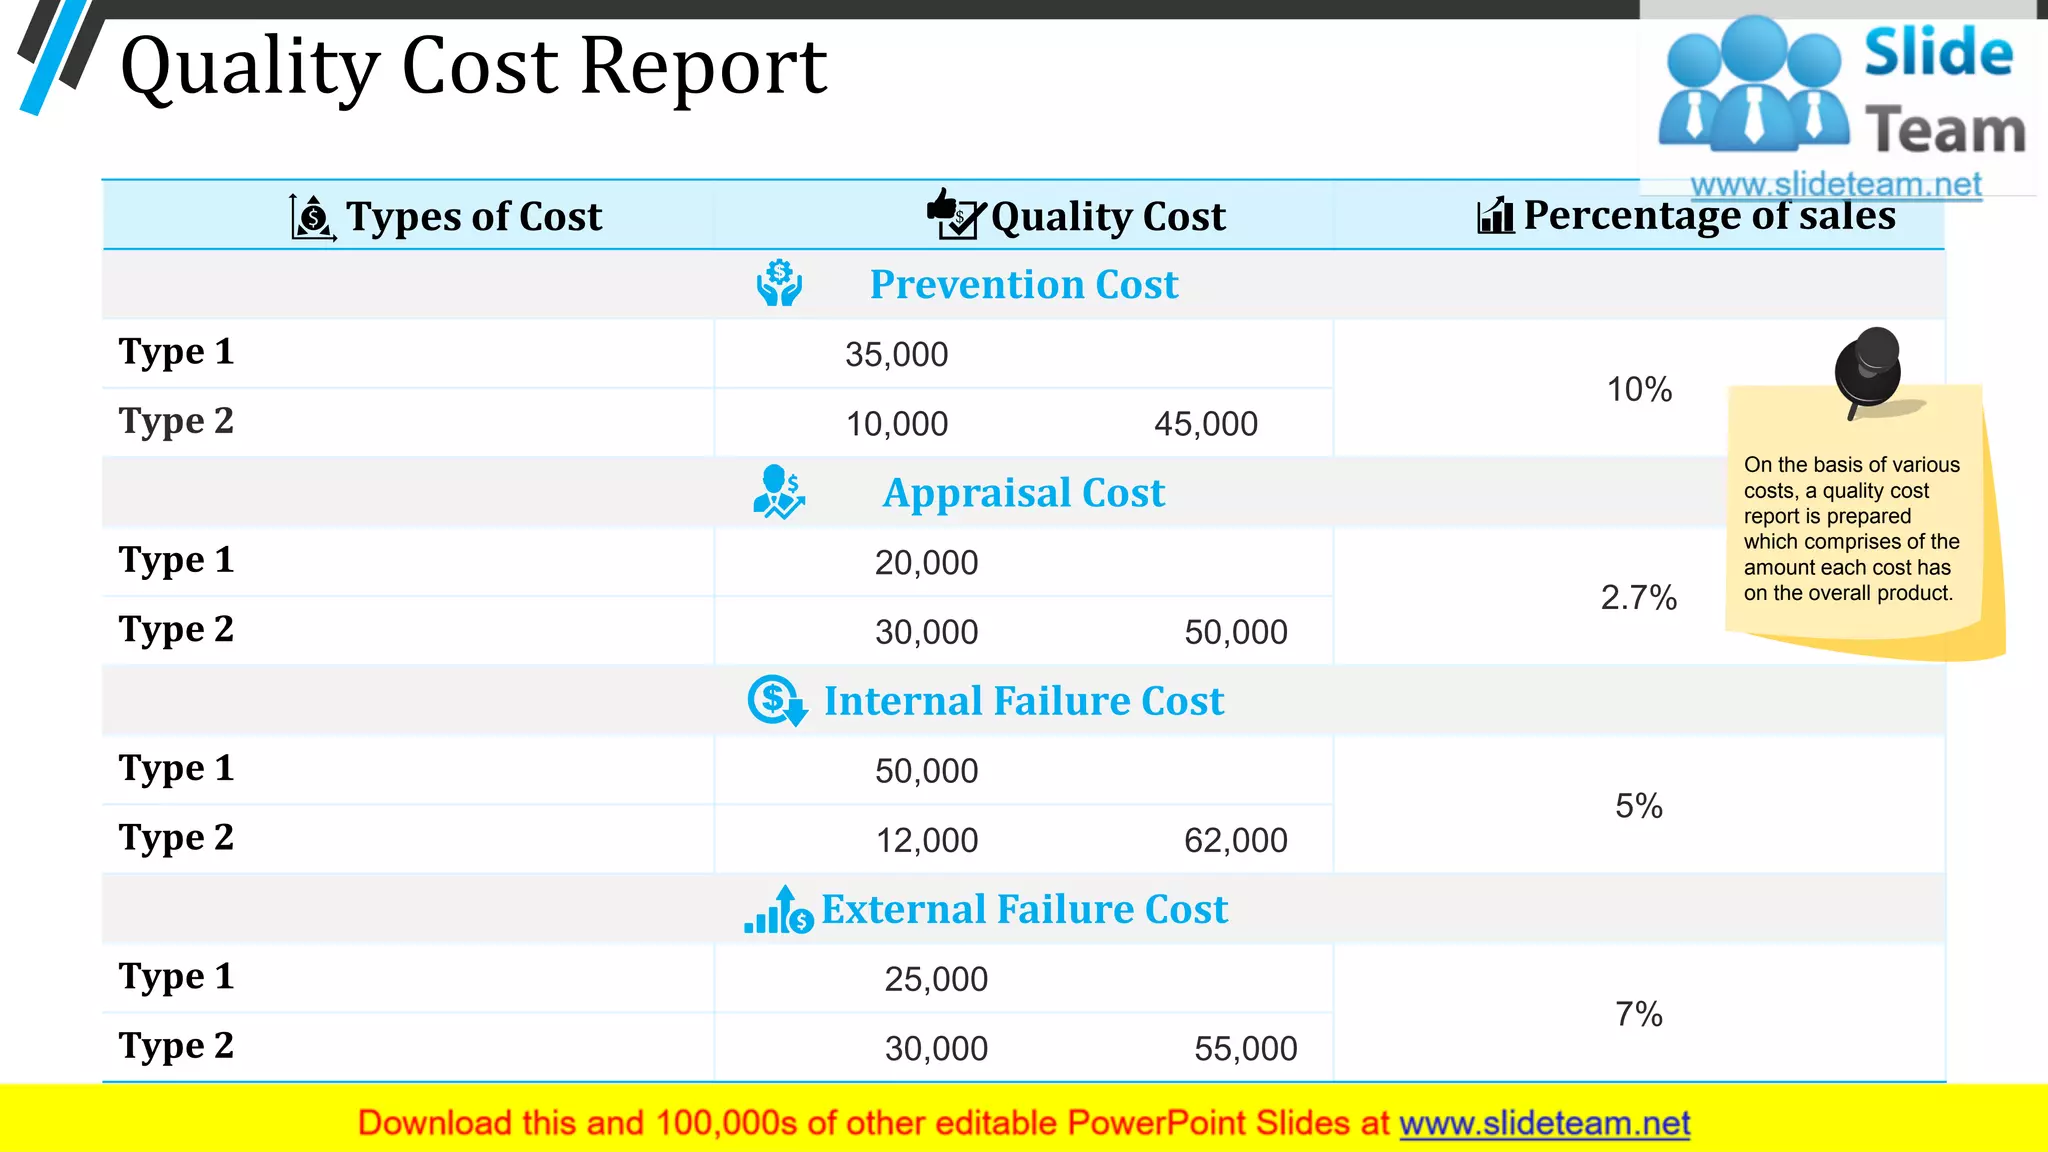Screen dimensions: 2048x1152
Task: Select the 2.7% percentage of sales
Action: pos(1639,597)
